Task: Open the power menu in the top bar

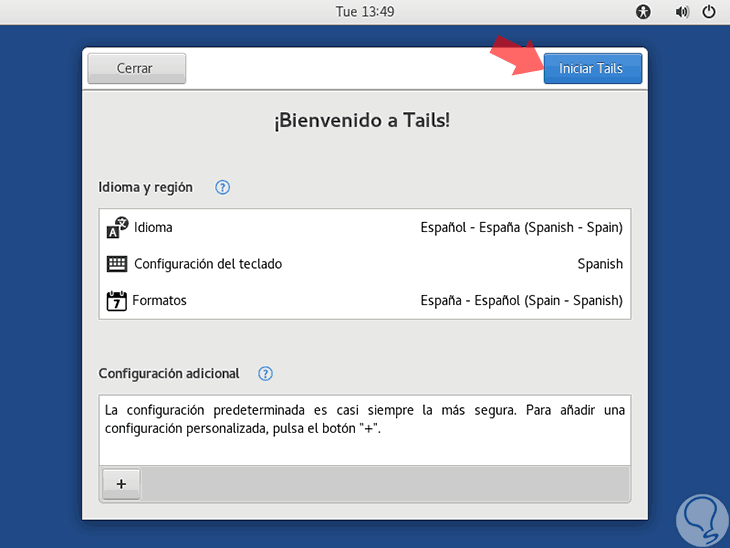Action: pos(709,12)
